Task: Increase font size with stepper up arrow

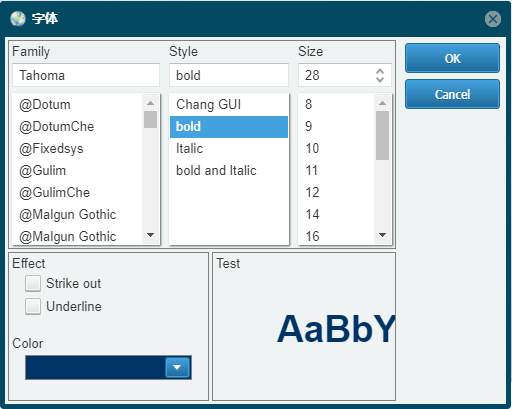Action: coord(380,71)
